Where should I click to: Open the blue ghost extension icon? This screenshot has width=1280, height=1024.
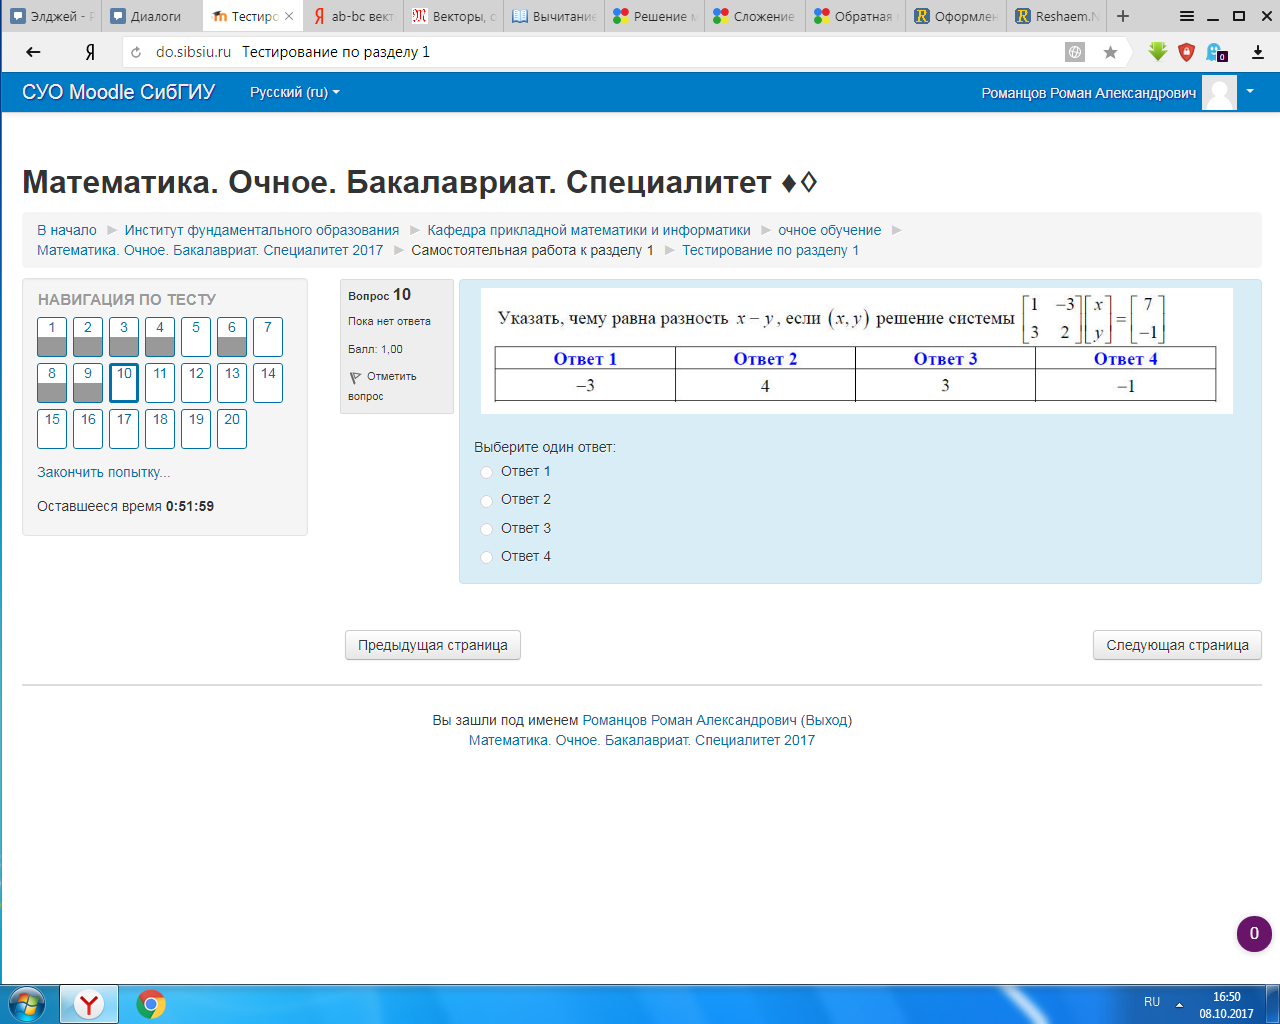[x=1216, y=52]
